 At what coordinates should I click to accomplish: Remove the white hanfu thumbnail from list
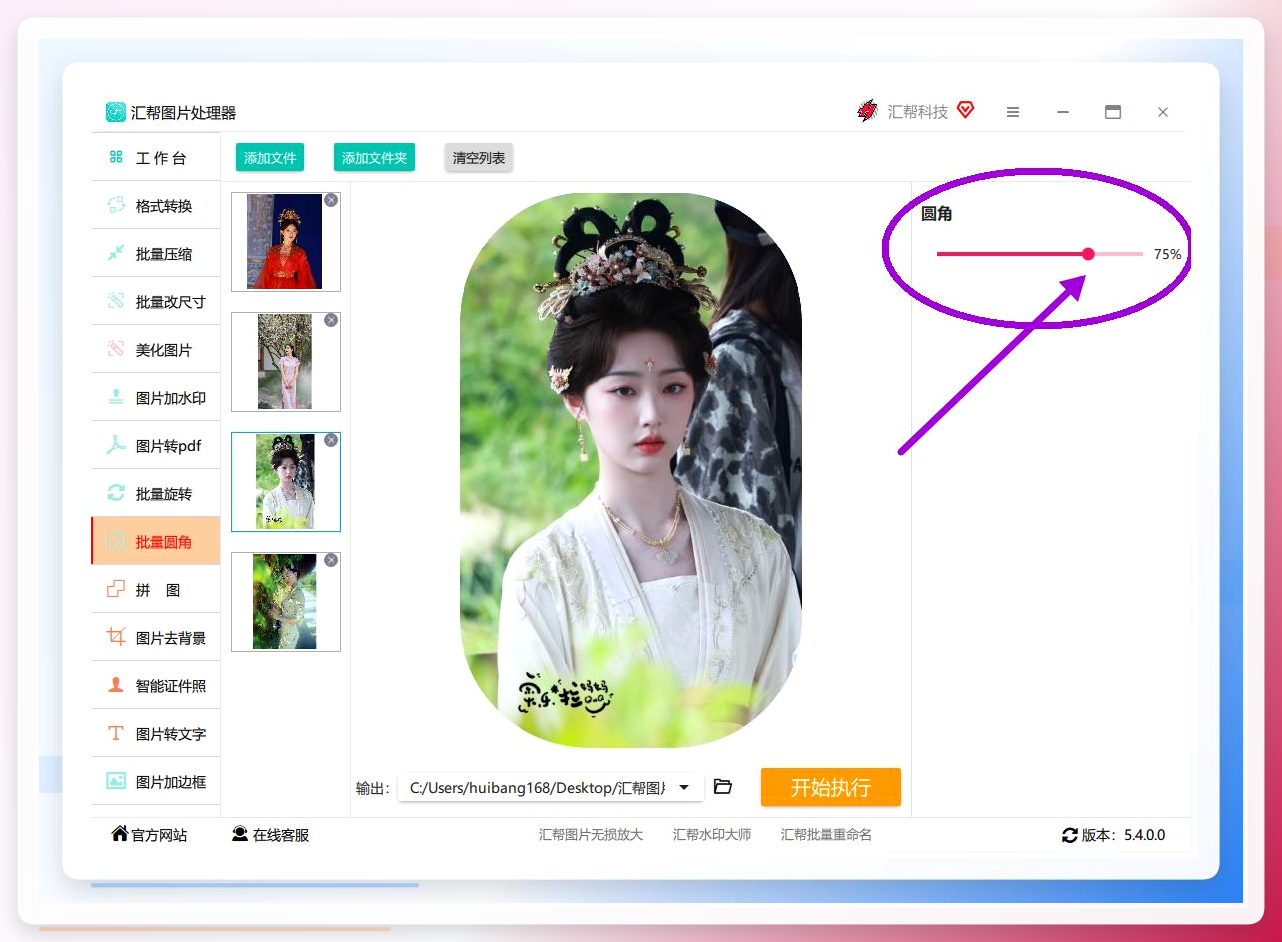coord(331,440)
